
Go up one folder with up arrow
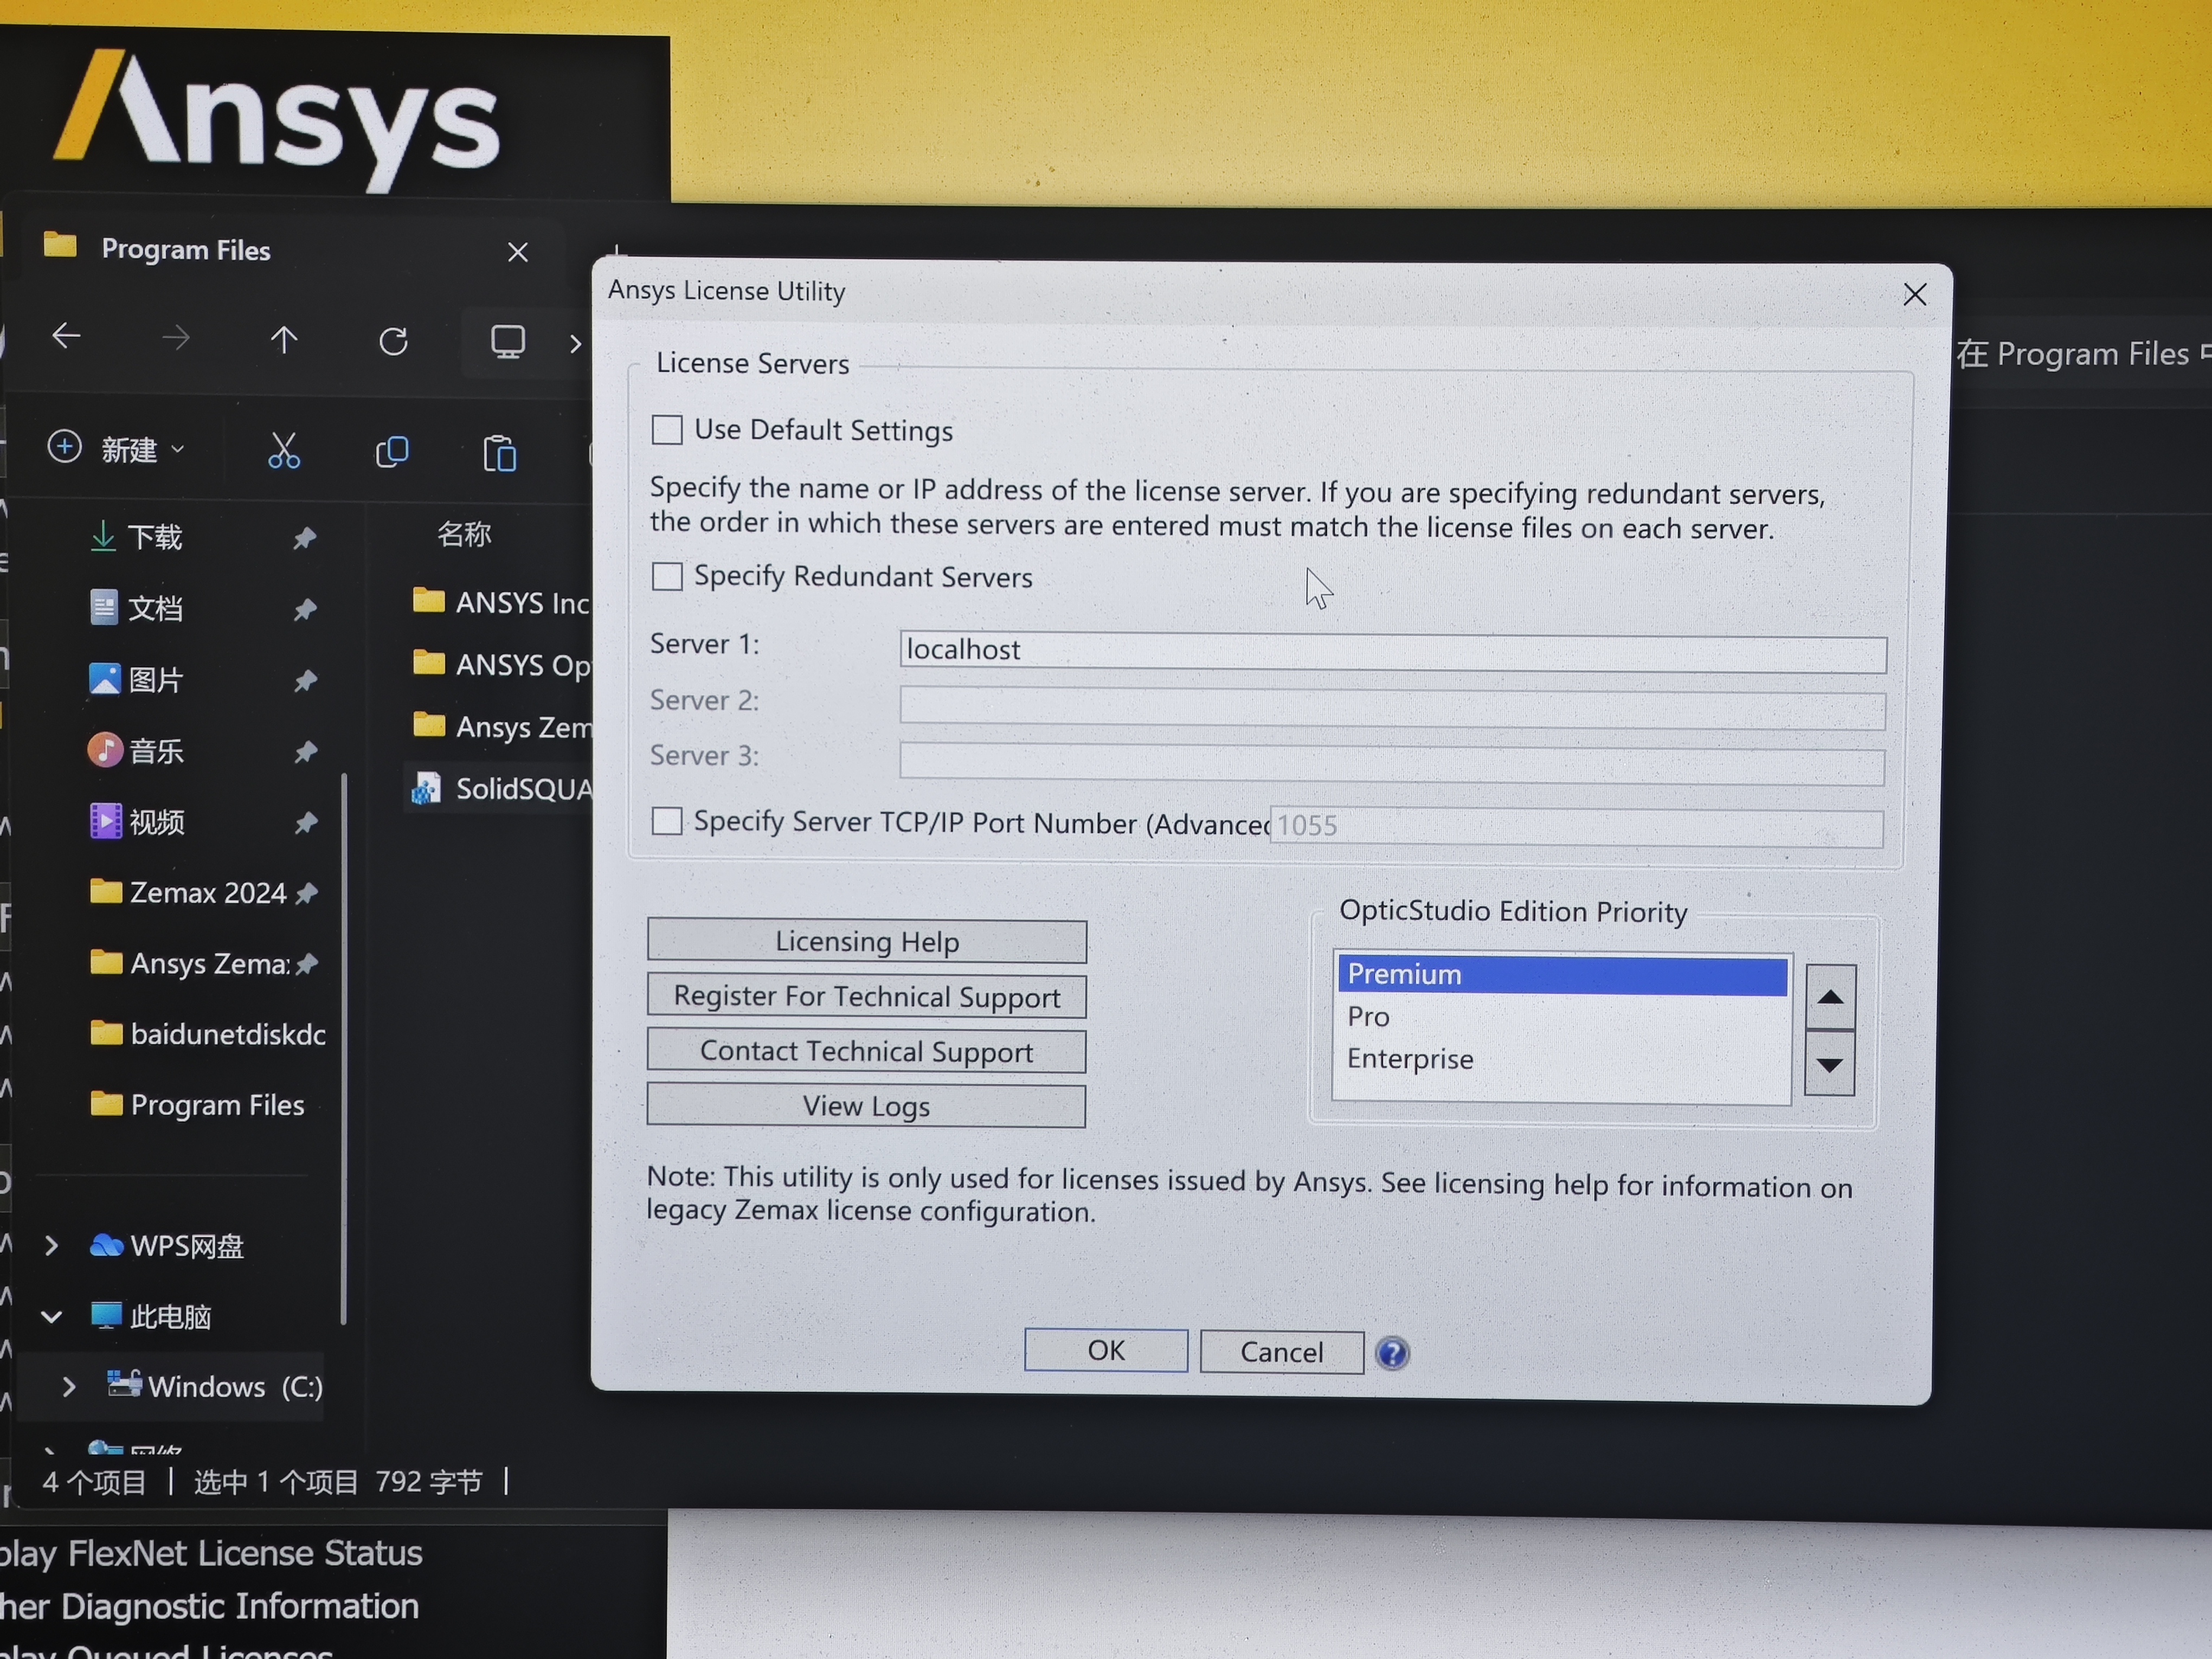pyautogui.click(x=284, y=340)
